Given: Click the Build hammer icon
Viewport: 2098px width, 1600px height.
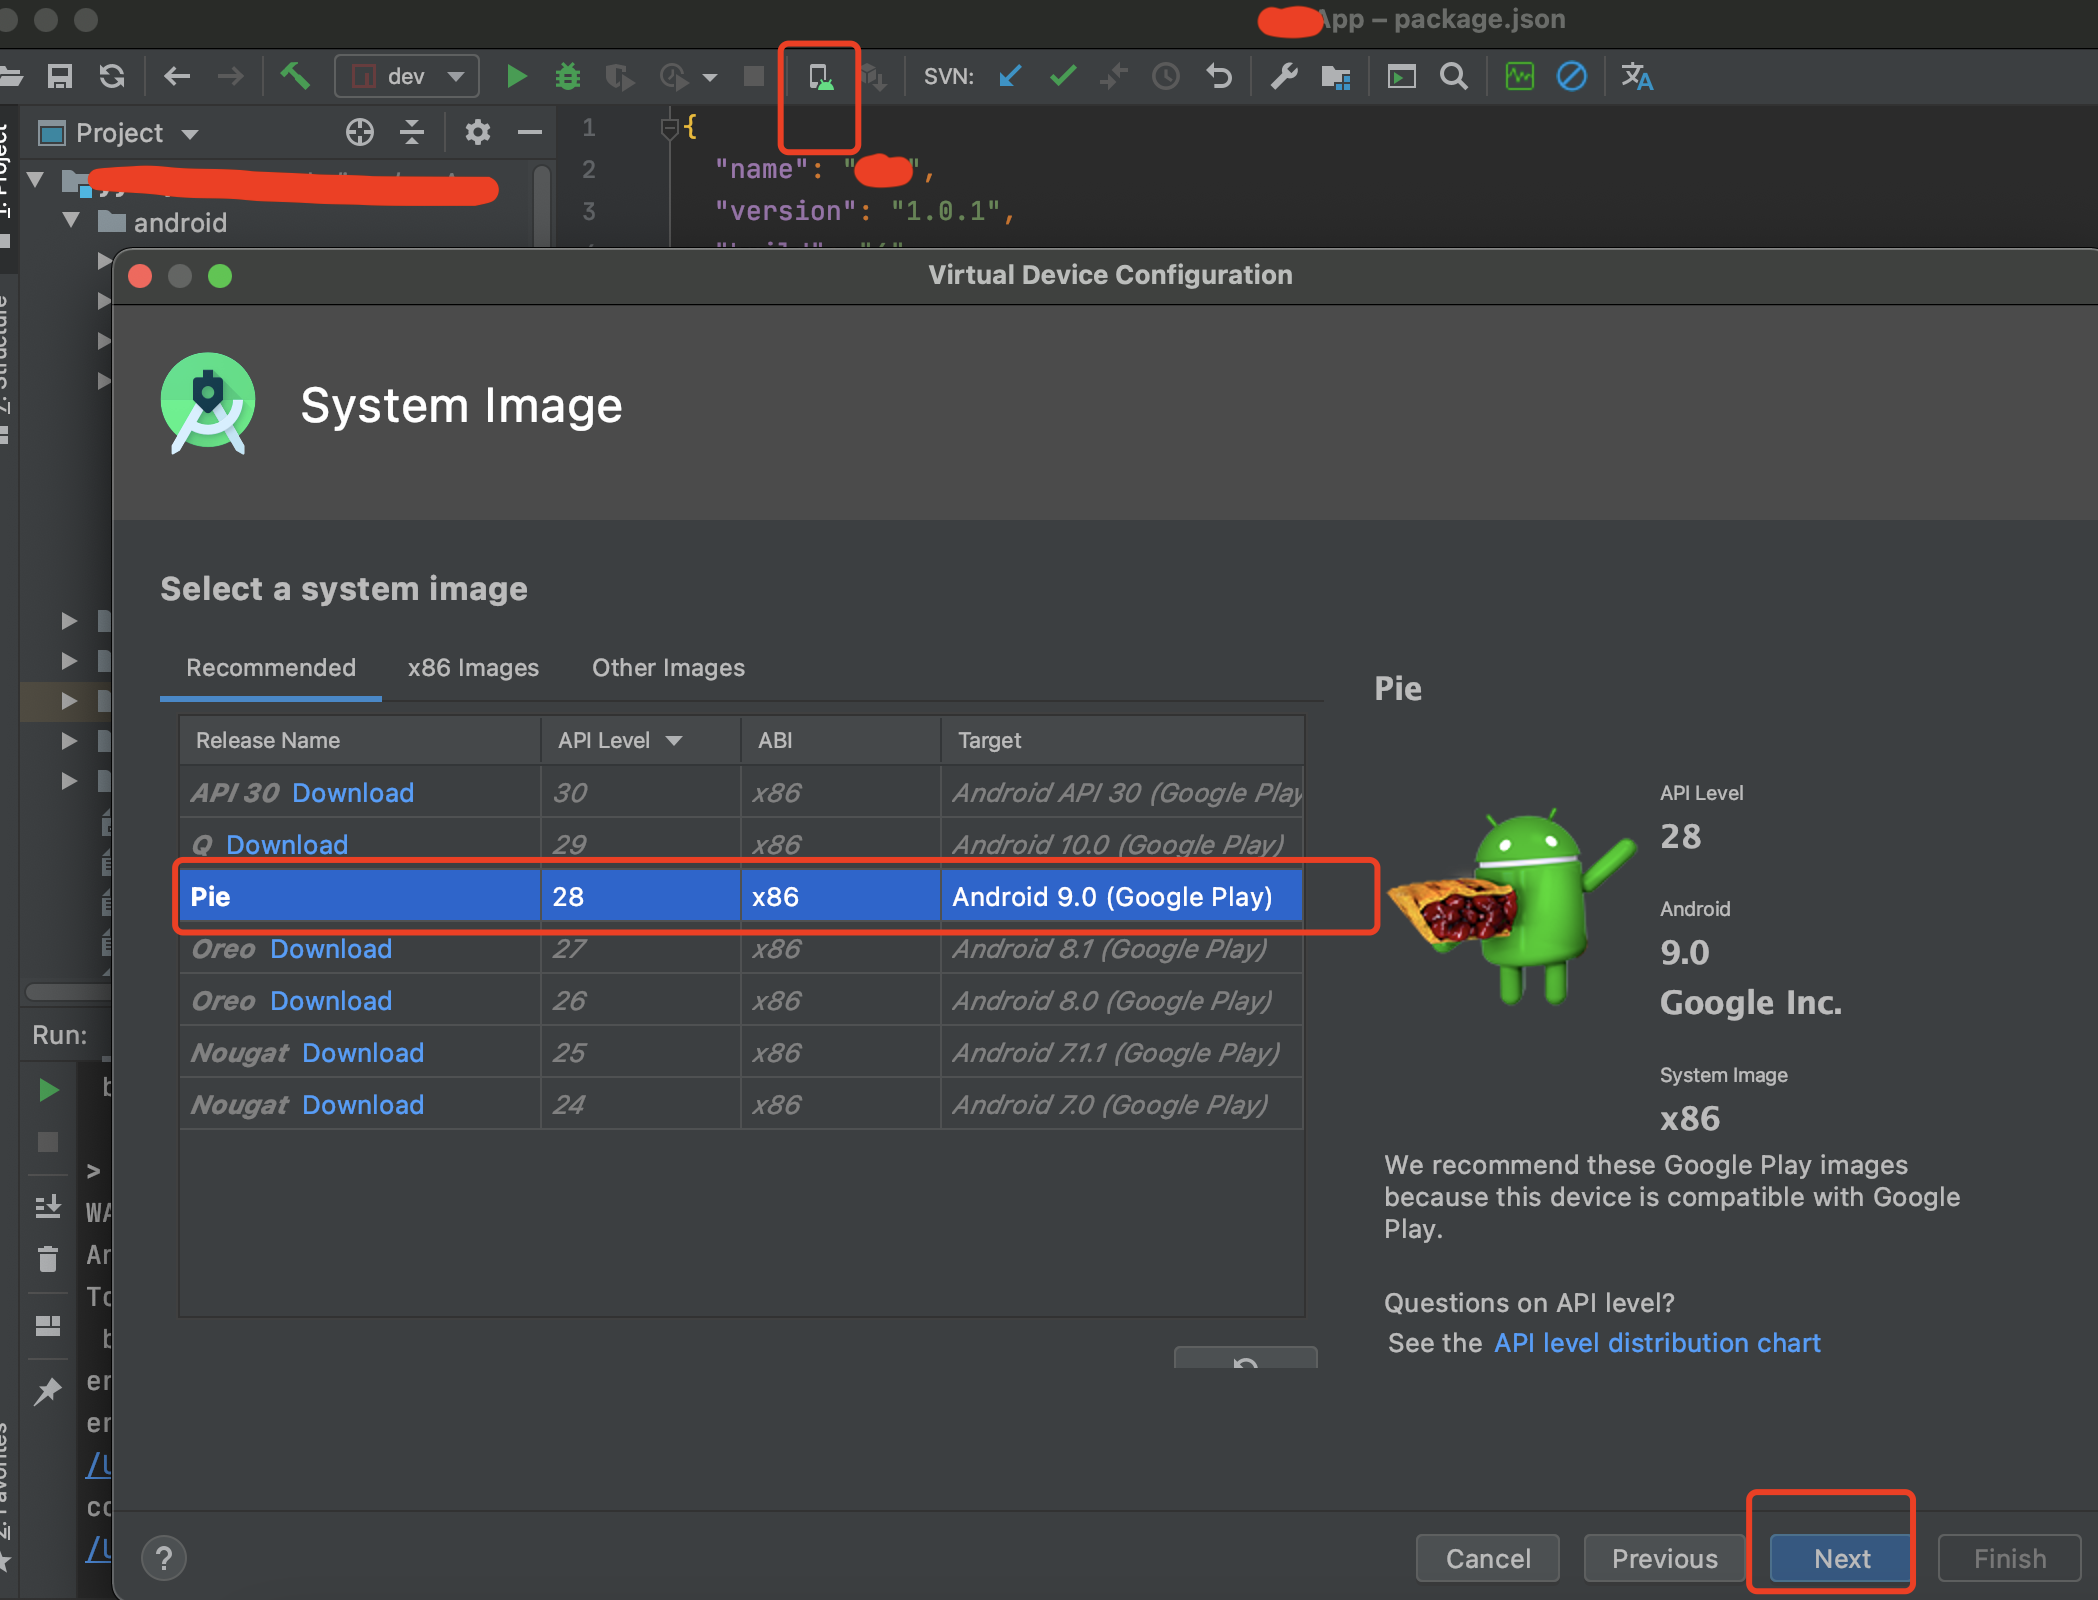Looking at the screenshot, I should coord(295,77).
